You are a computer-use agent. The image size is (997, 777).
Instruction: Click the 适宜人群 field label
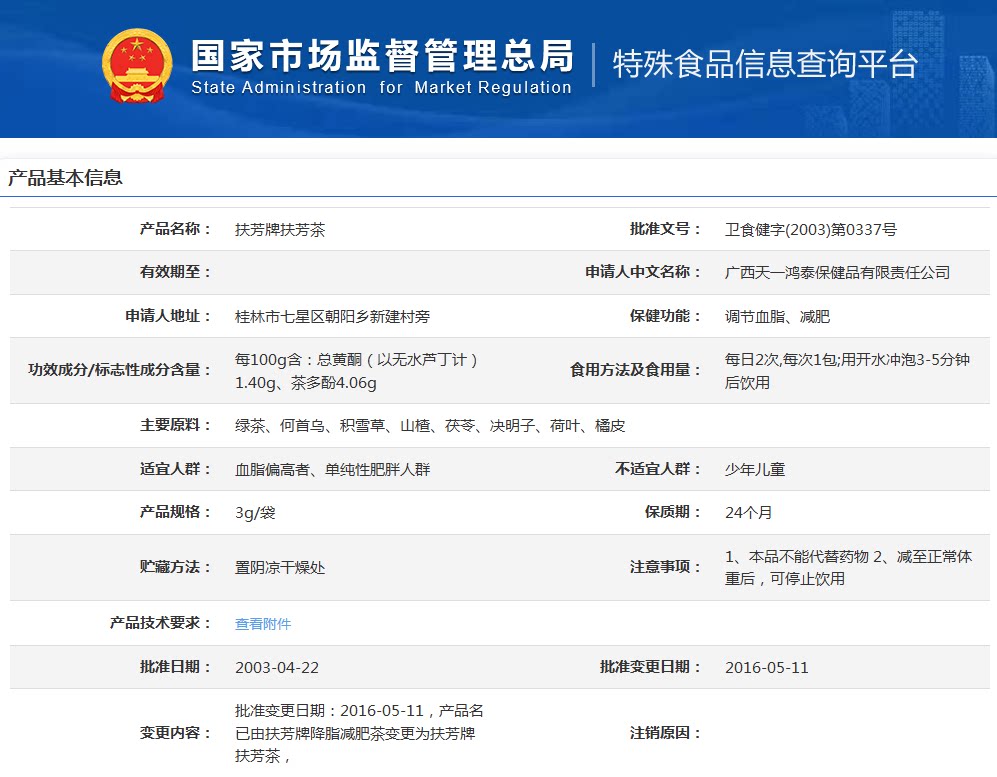pos(175,469)
